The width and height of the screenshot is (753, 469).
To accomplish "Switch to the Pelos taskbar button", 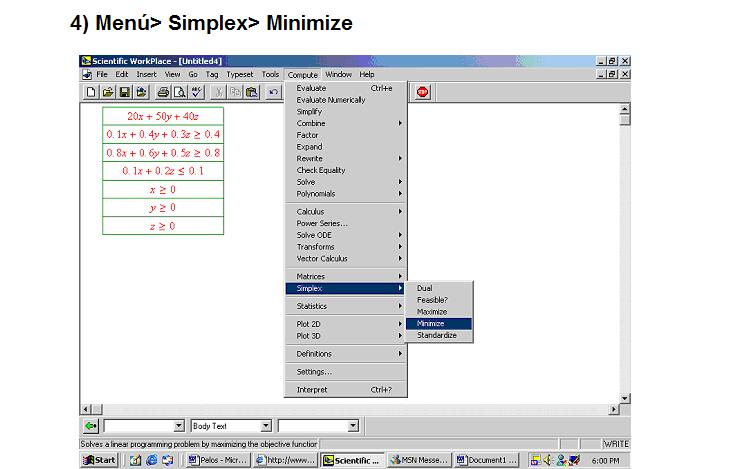I will tap(218, 460).
